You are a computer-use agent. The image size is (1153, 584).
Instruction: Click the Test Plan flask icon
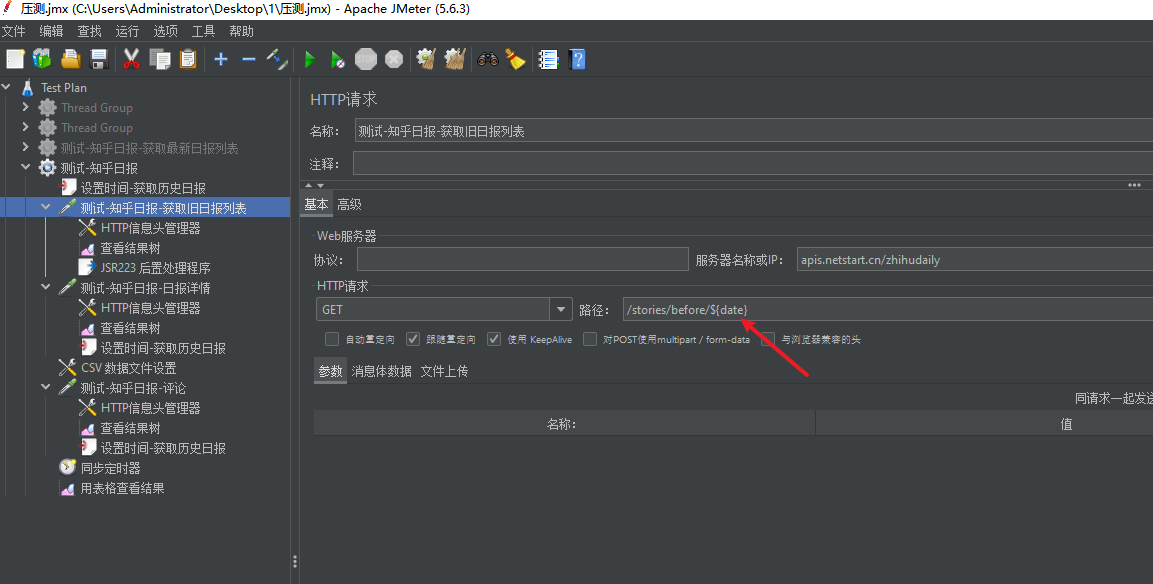tap(28, 88)
